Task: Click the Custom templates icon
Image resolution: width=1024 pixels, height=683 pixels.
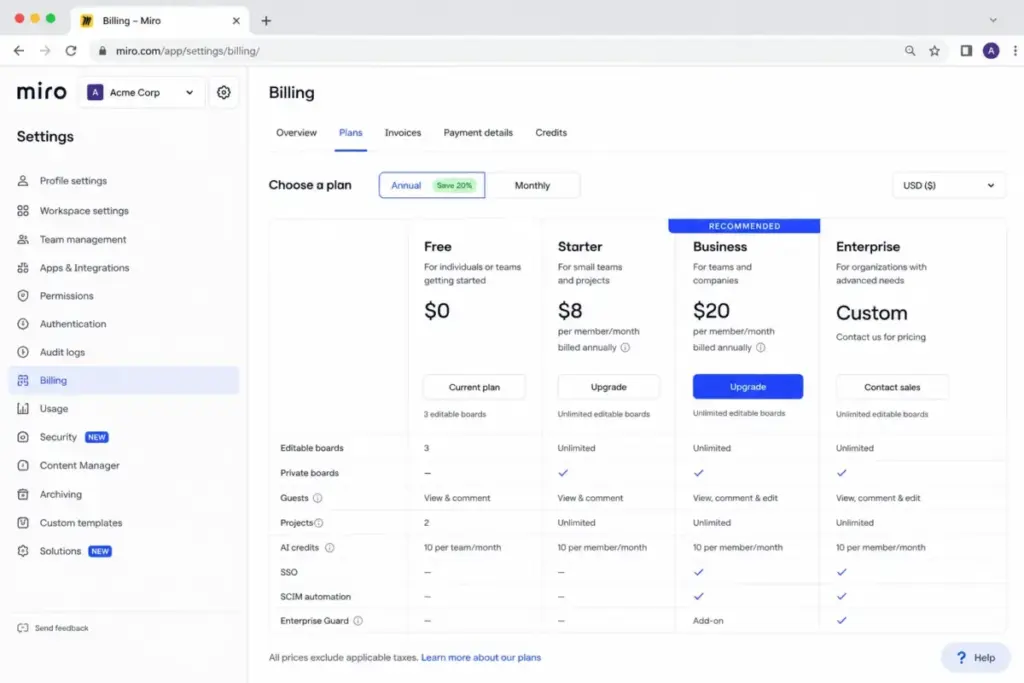Action: point(23,523)
